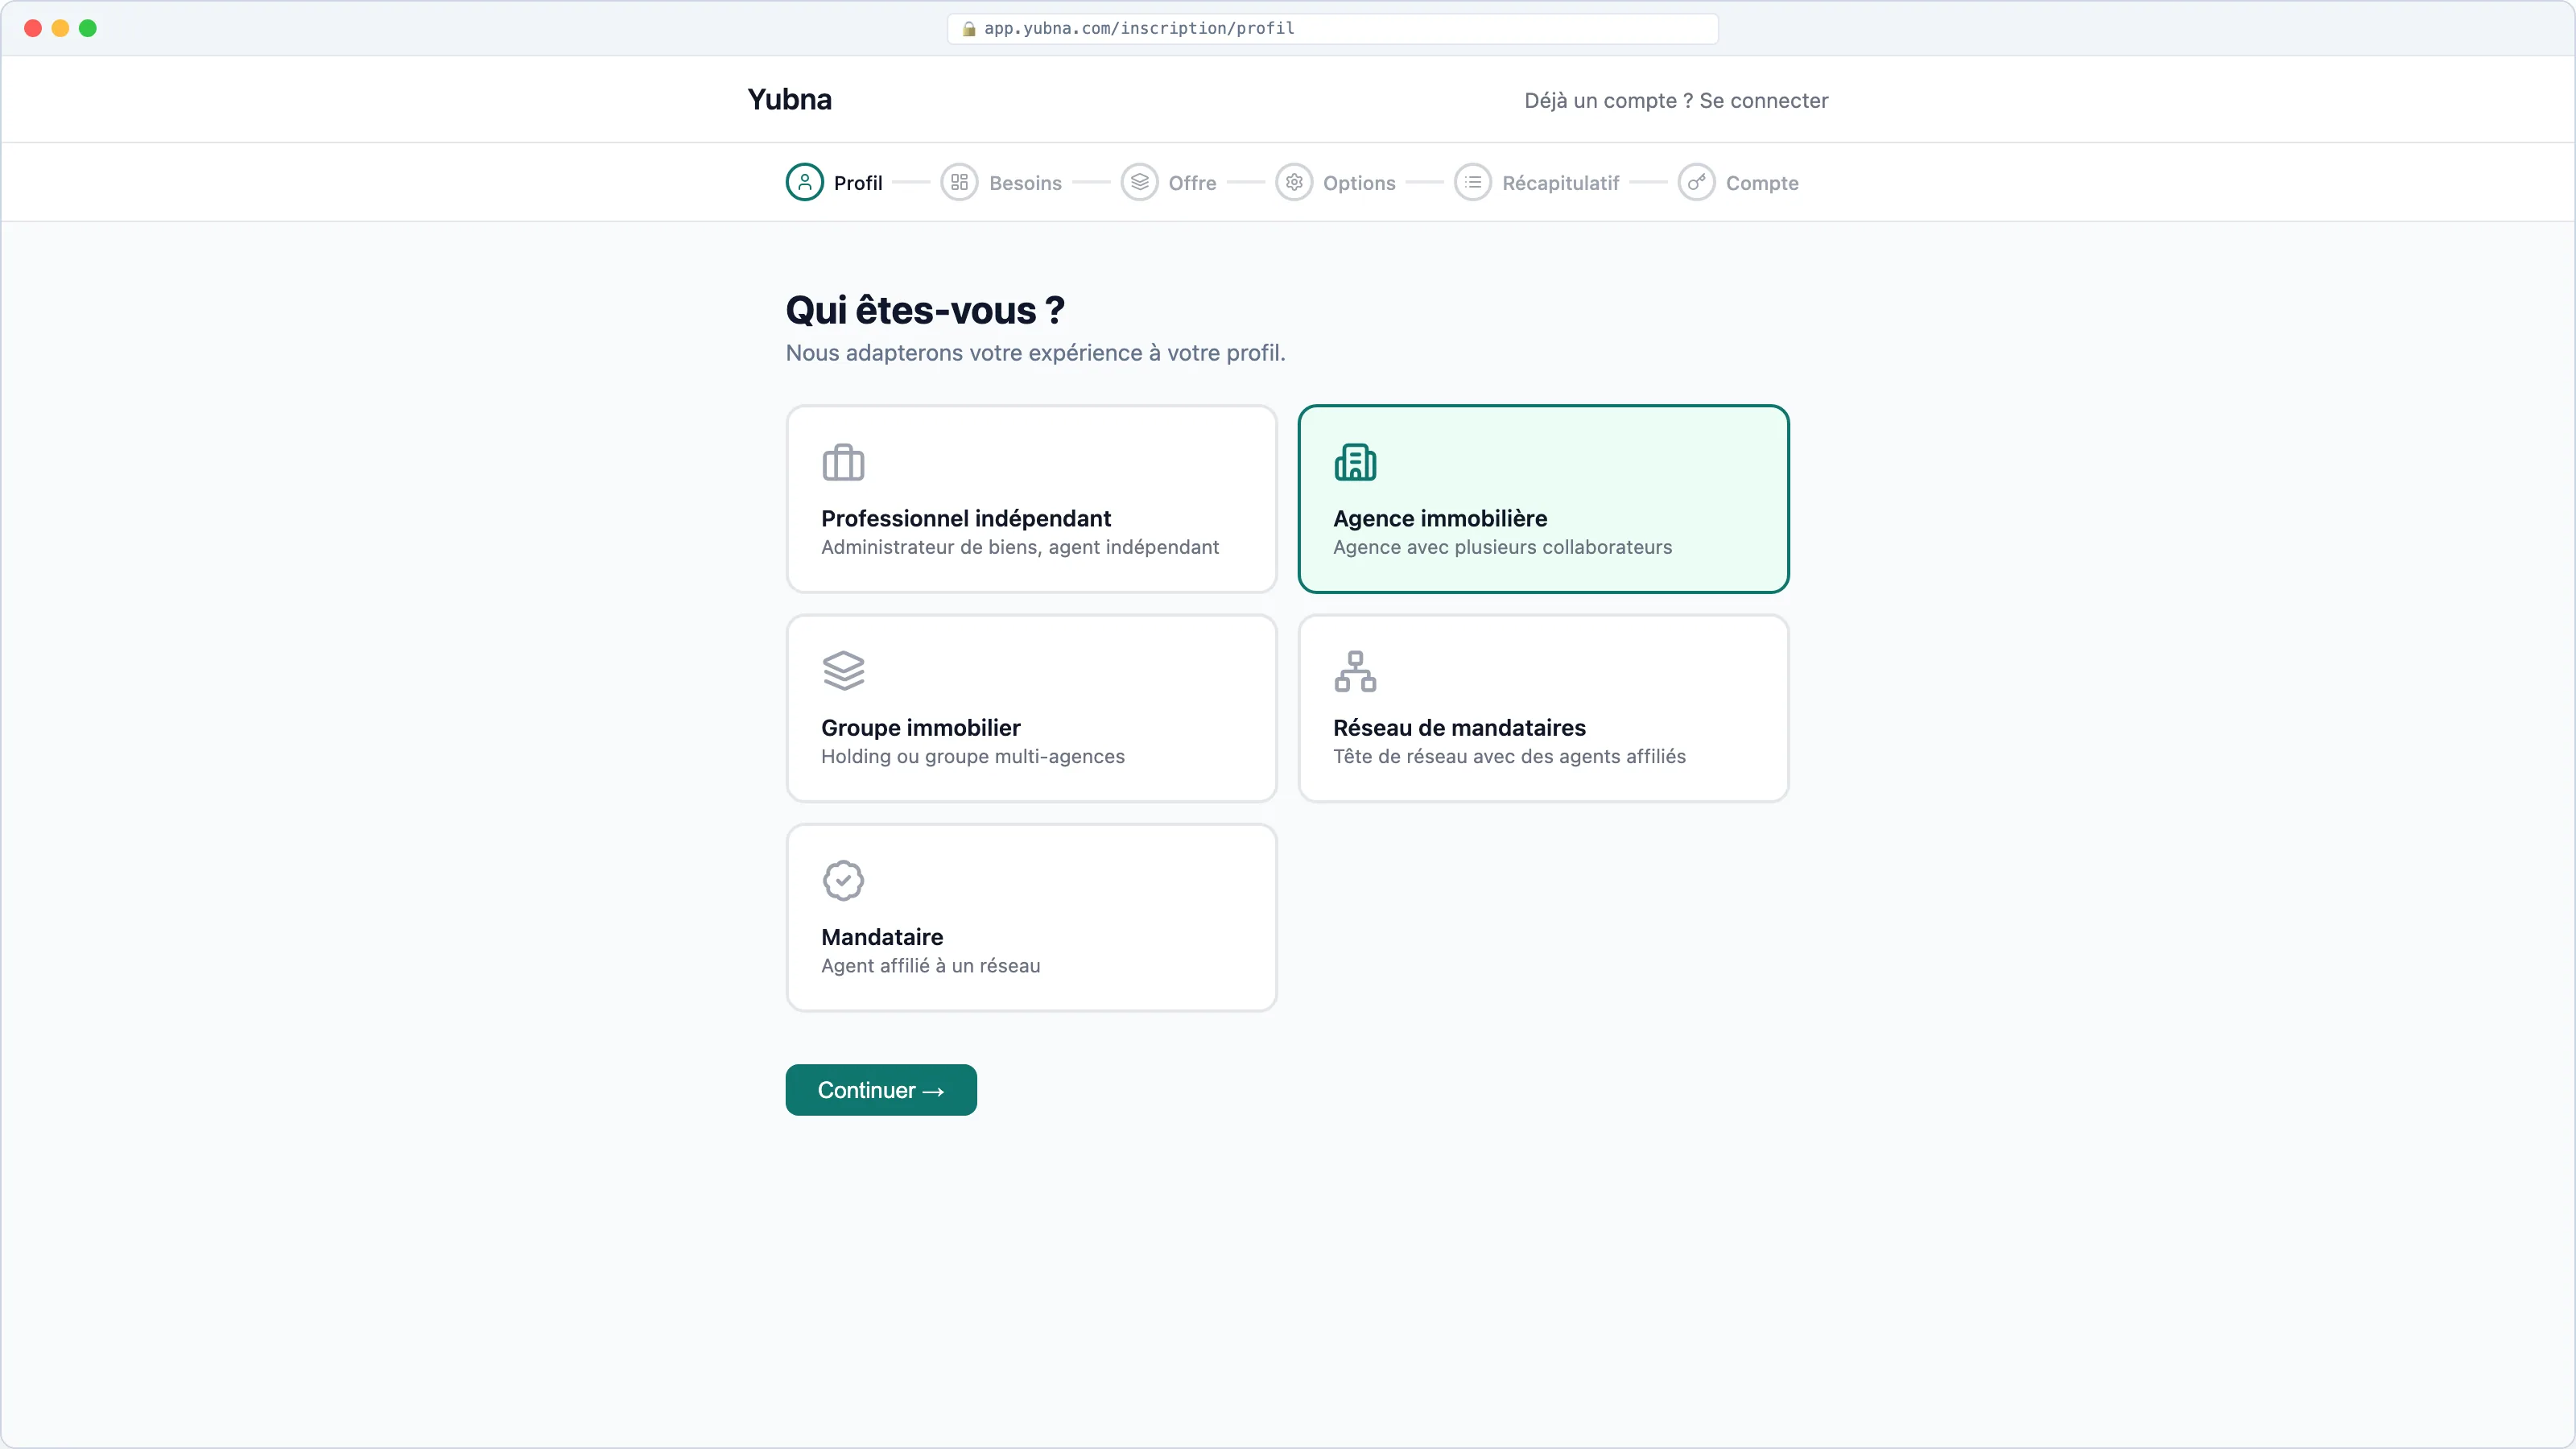2576x1449 pixels.
Task: Click the badge check icon on Mandataire
Action: 843,880
